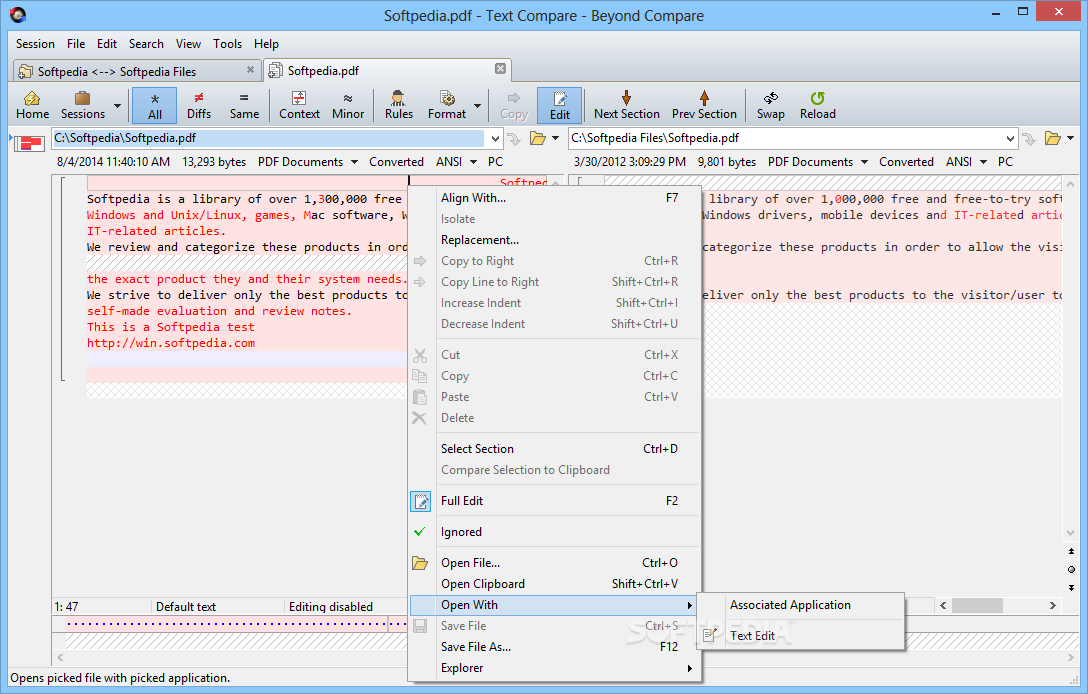Click the current difference circle marker
Screen dimensions: 1088x694
tap(1071, 569)
